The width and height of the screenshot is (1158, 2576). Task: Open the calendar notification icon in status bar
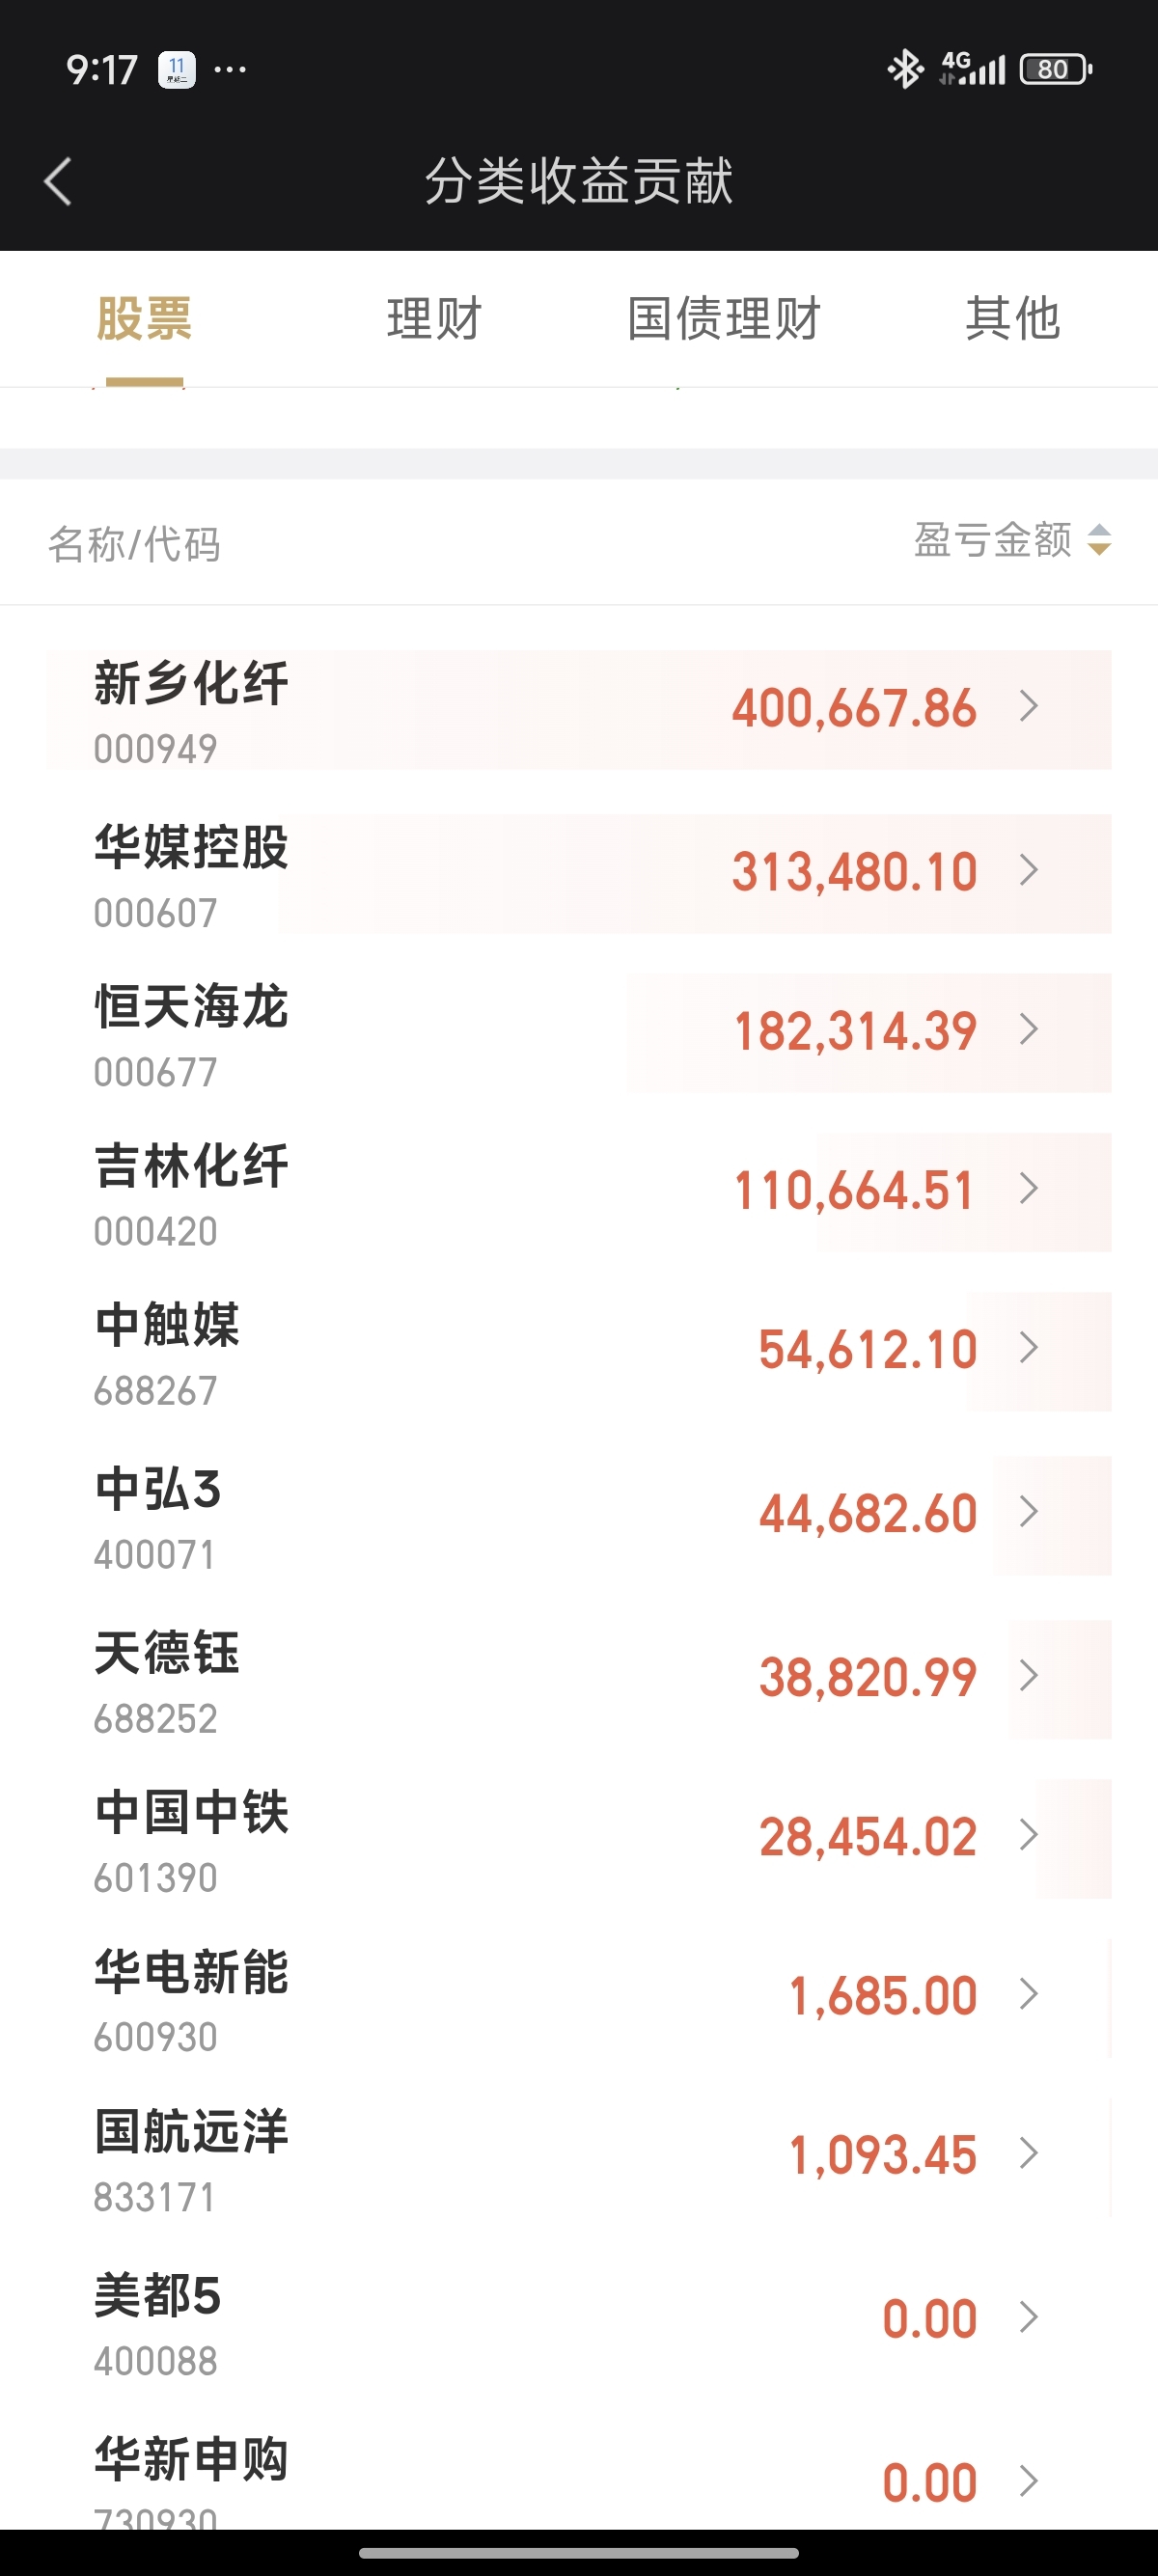coord(177,69)
